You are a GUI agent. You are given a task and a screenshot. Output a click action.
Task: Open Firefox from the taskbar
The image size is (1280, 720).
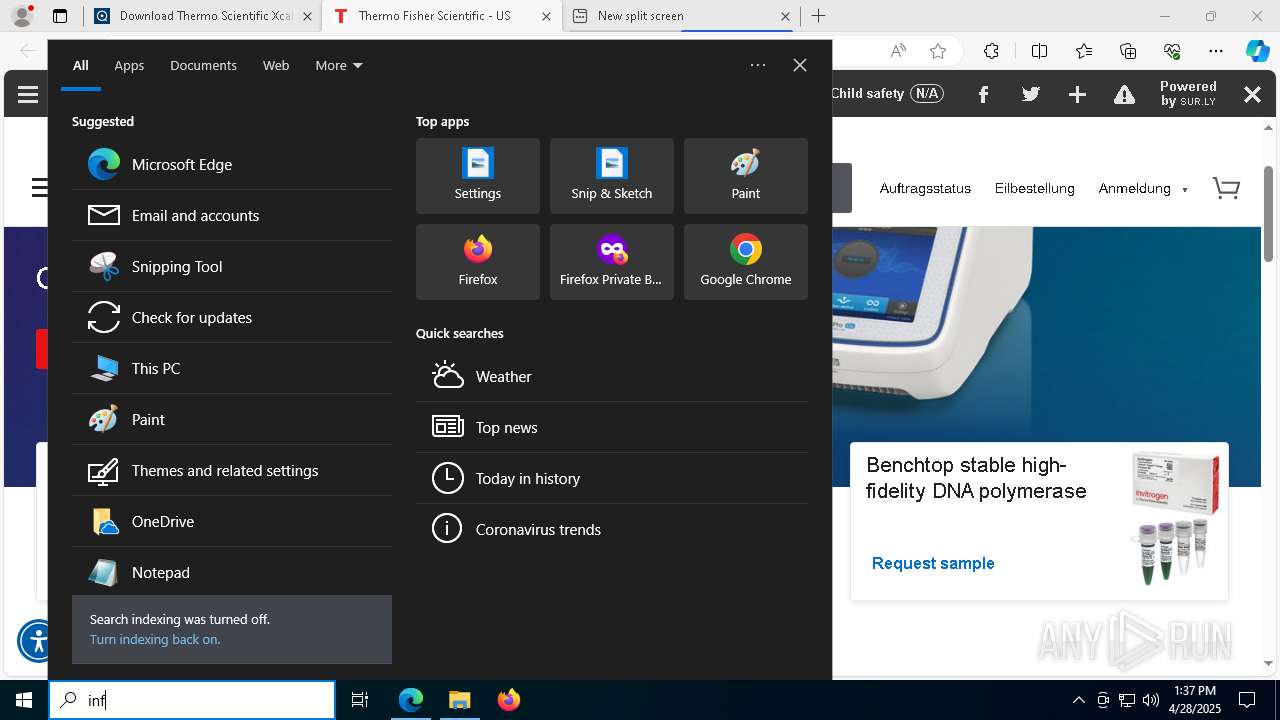(508, 700)
